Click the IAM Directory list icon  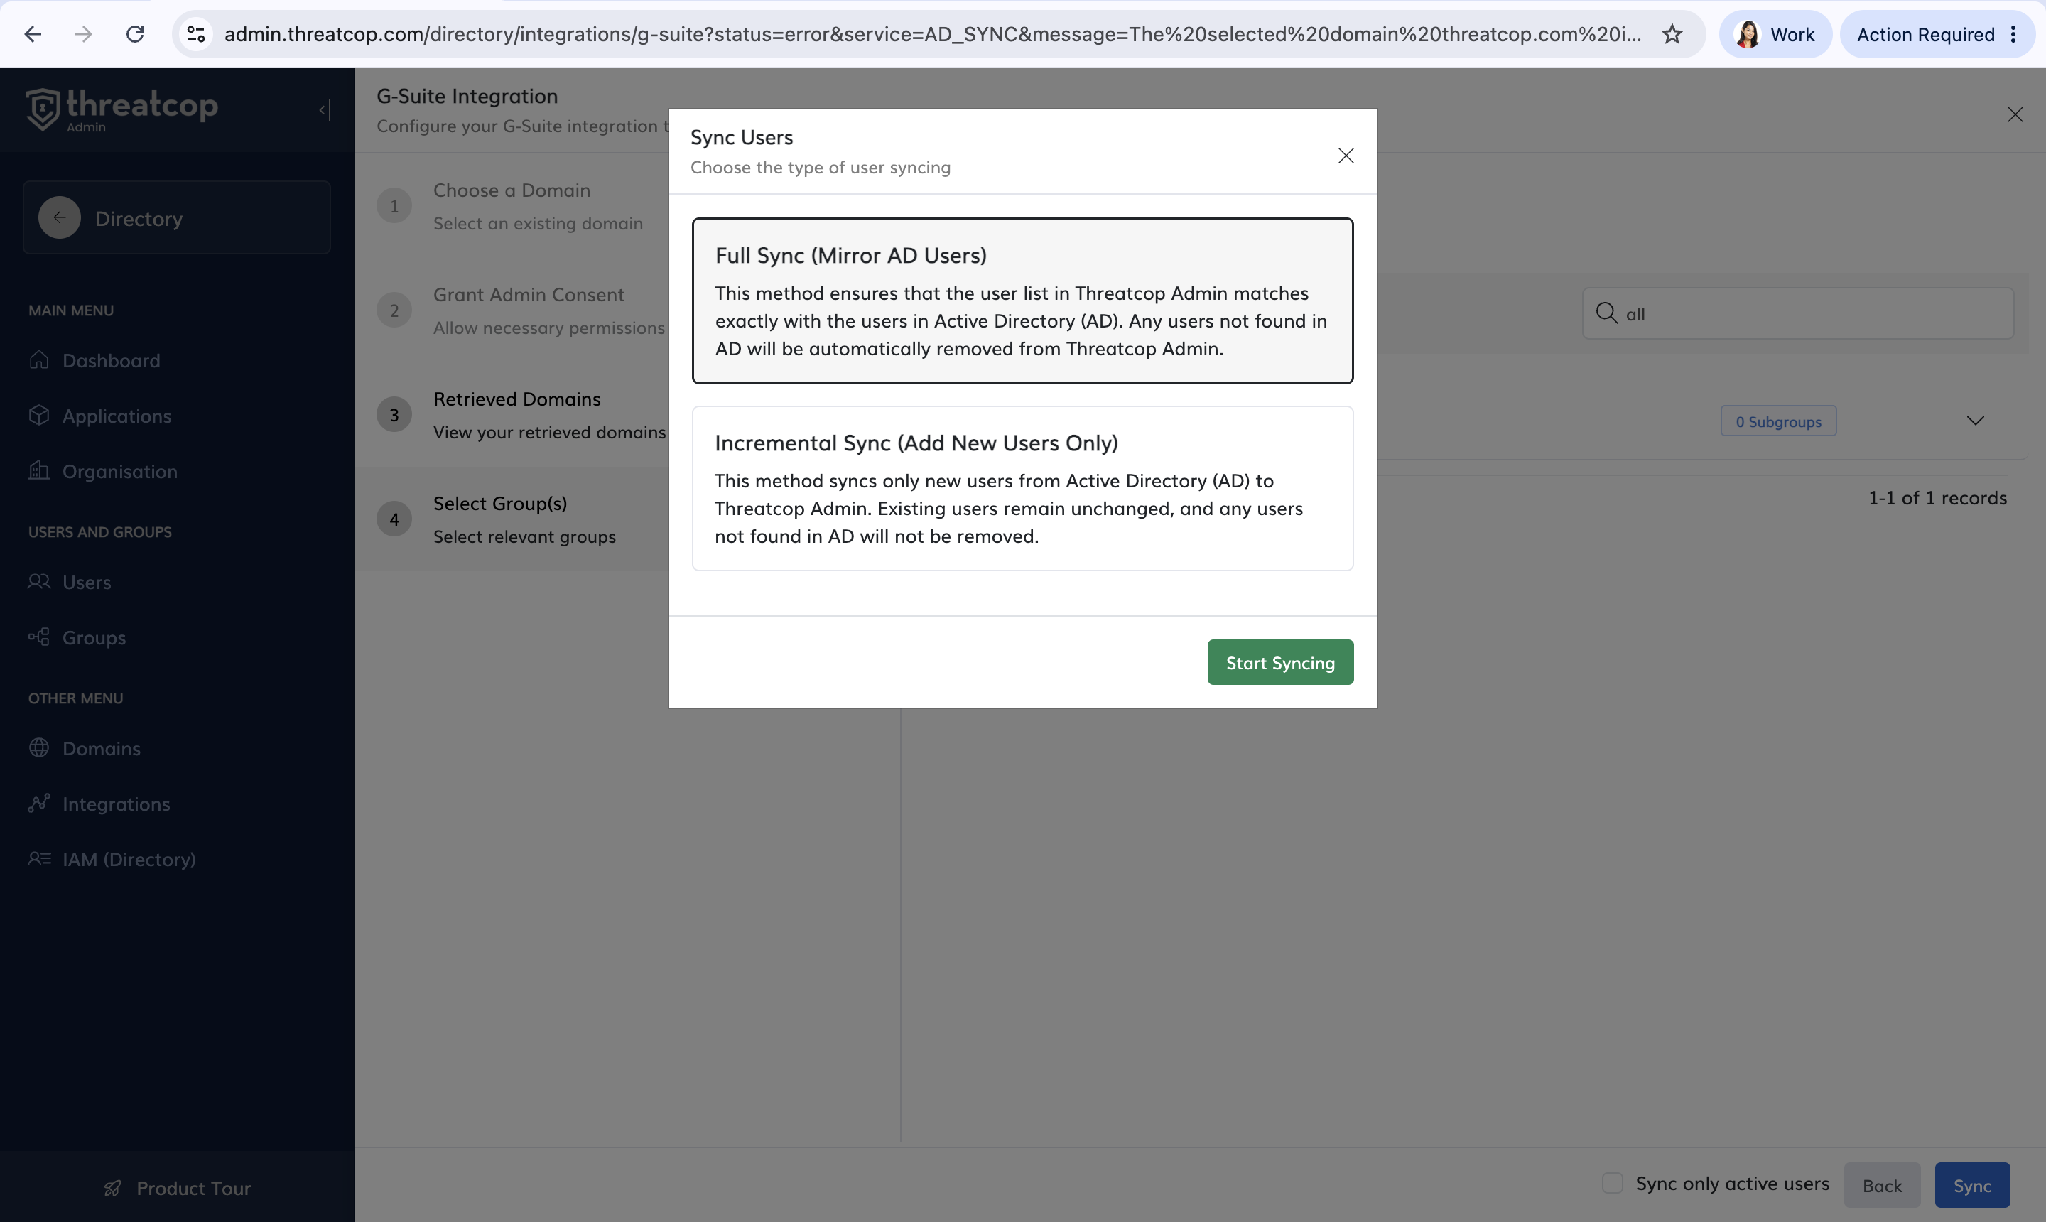tap(39, 858)
